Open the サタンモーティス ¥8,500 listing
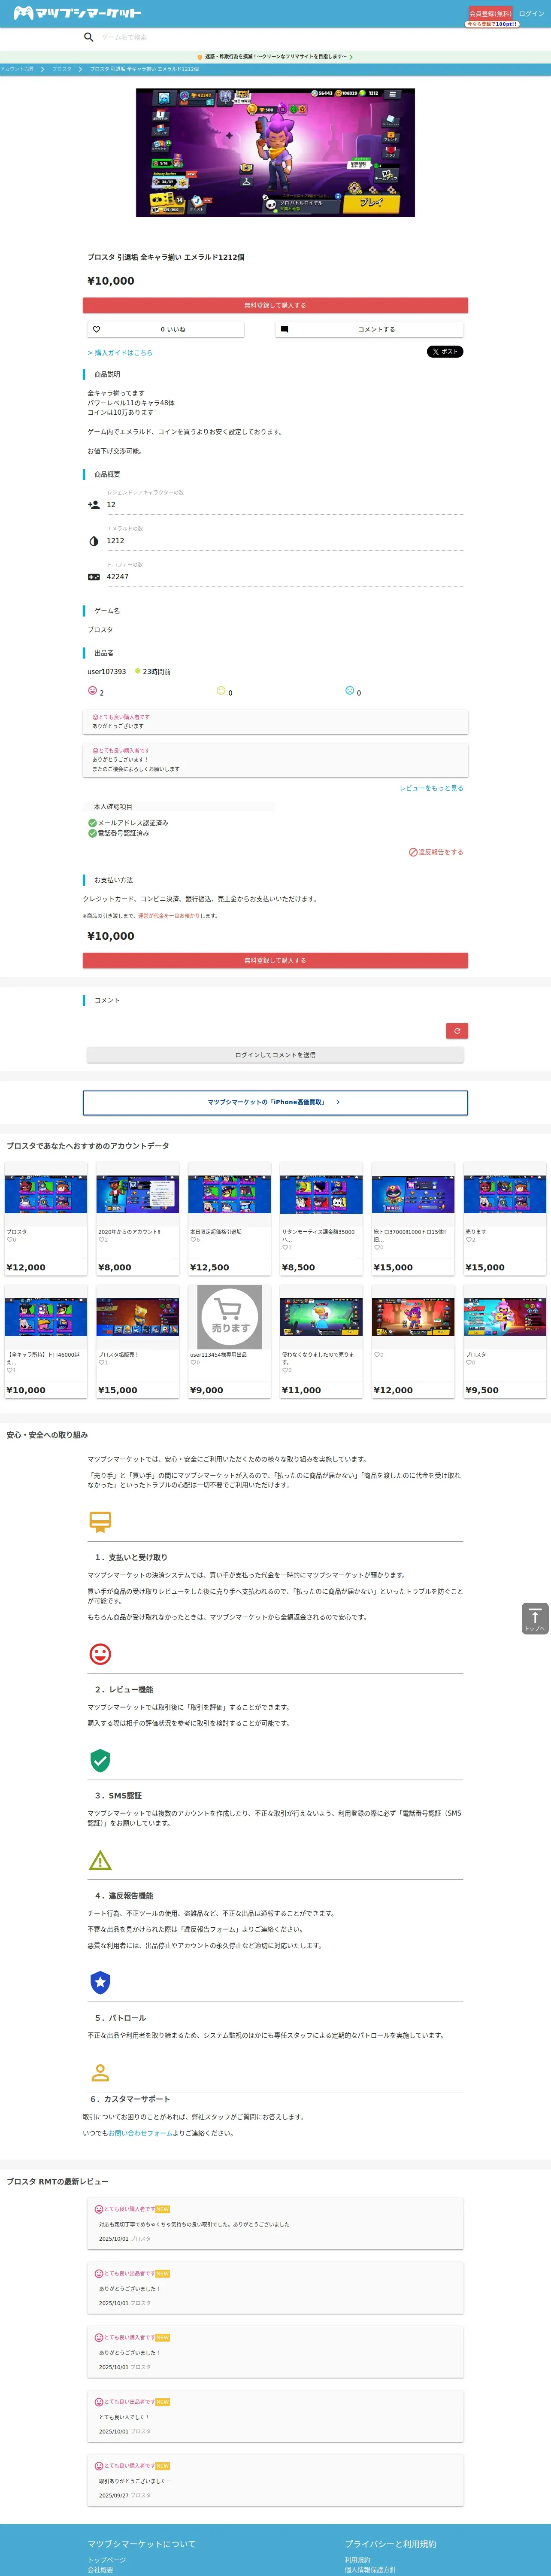 pos(321,1219)
